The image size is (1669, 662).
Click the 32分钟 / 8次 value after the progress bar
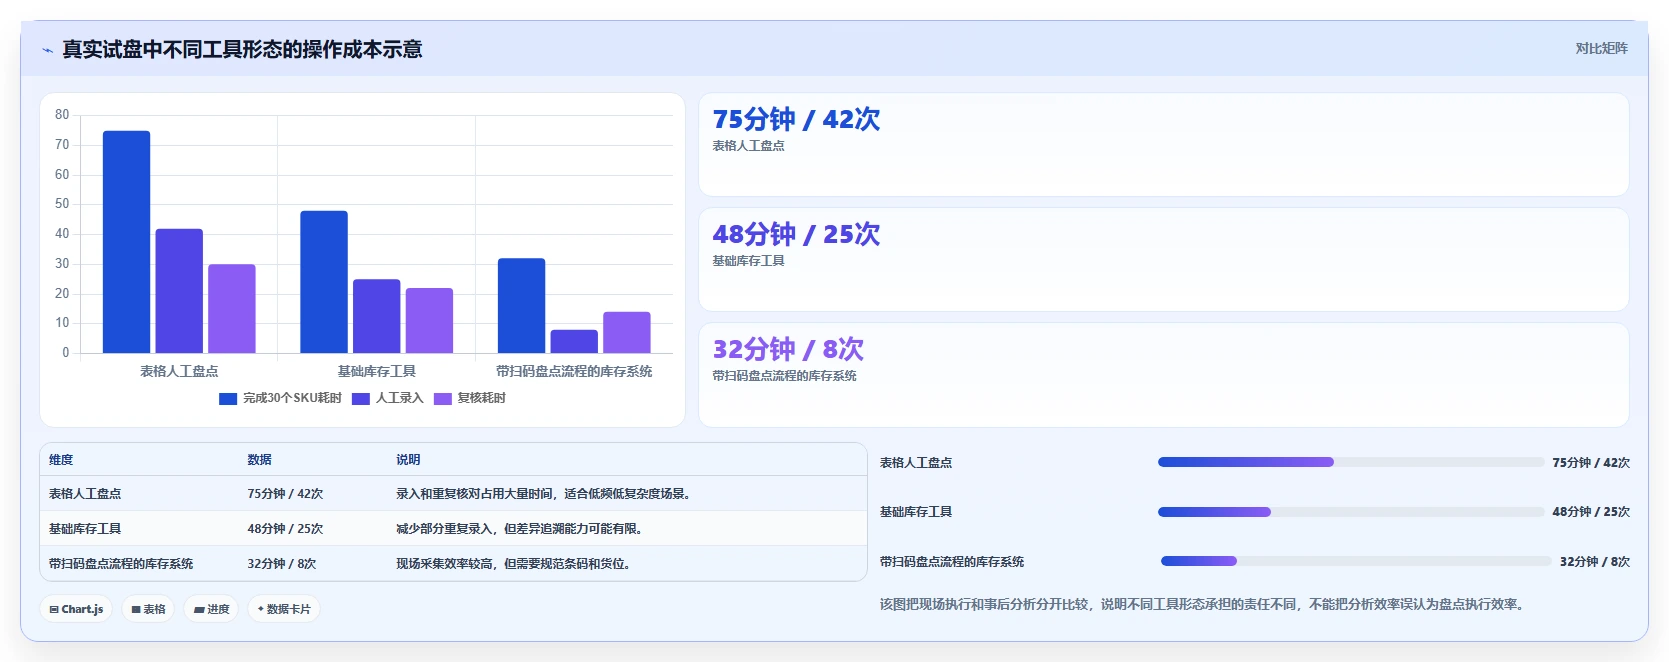1595,562
